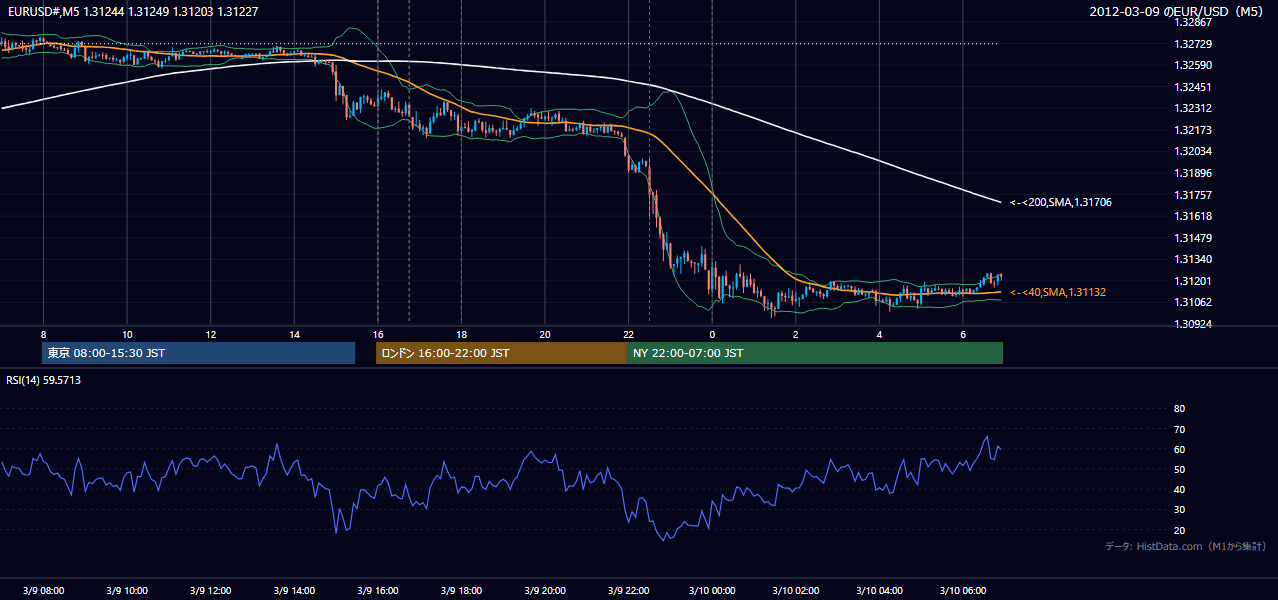Viewport: 1278px width, 600px height.
Task: Click the 3/10 00:00 date axis label
Action: [x=712, y=591]
